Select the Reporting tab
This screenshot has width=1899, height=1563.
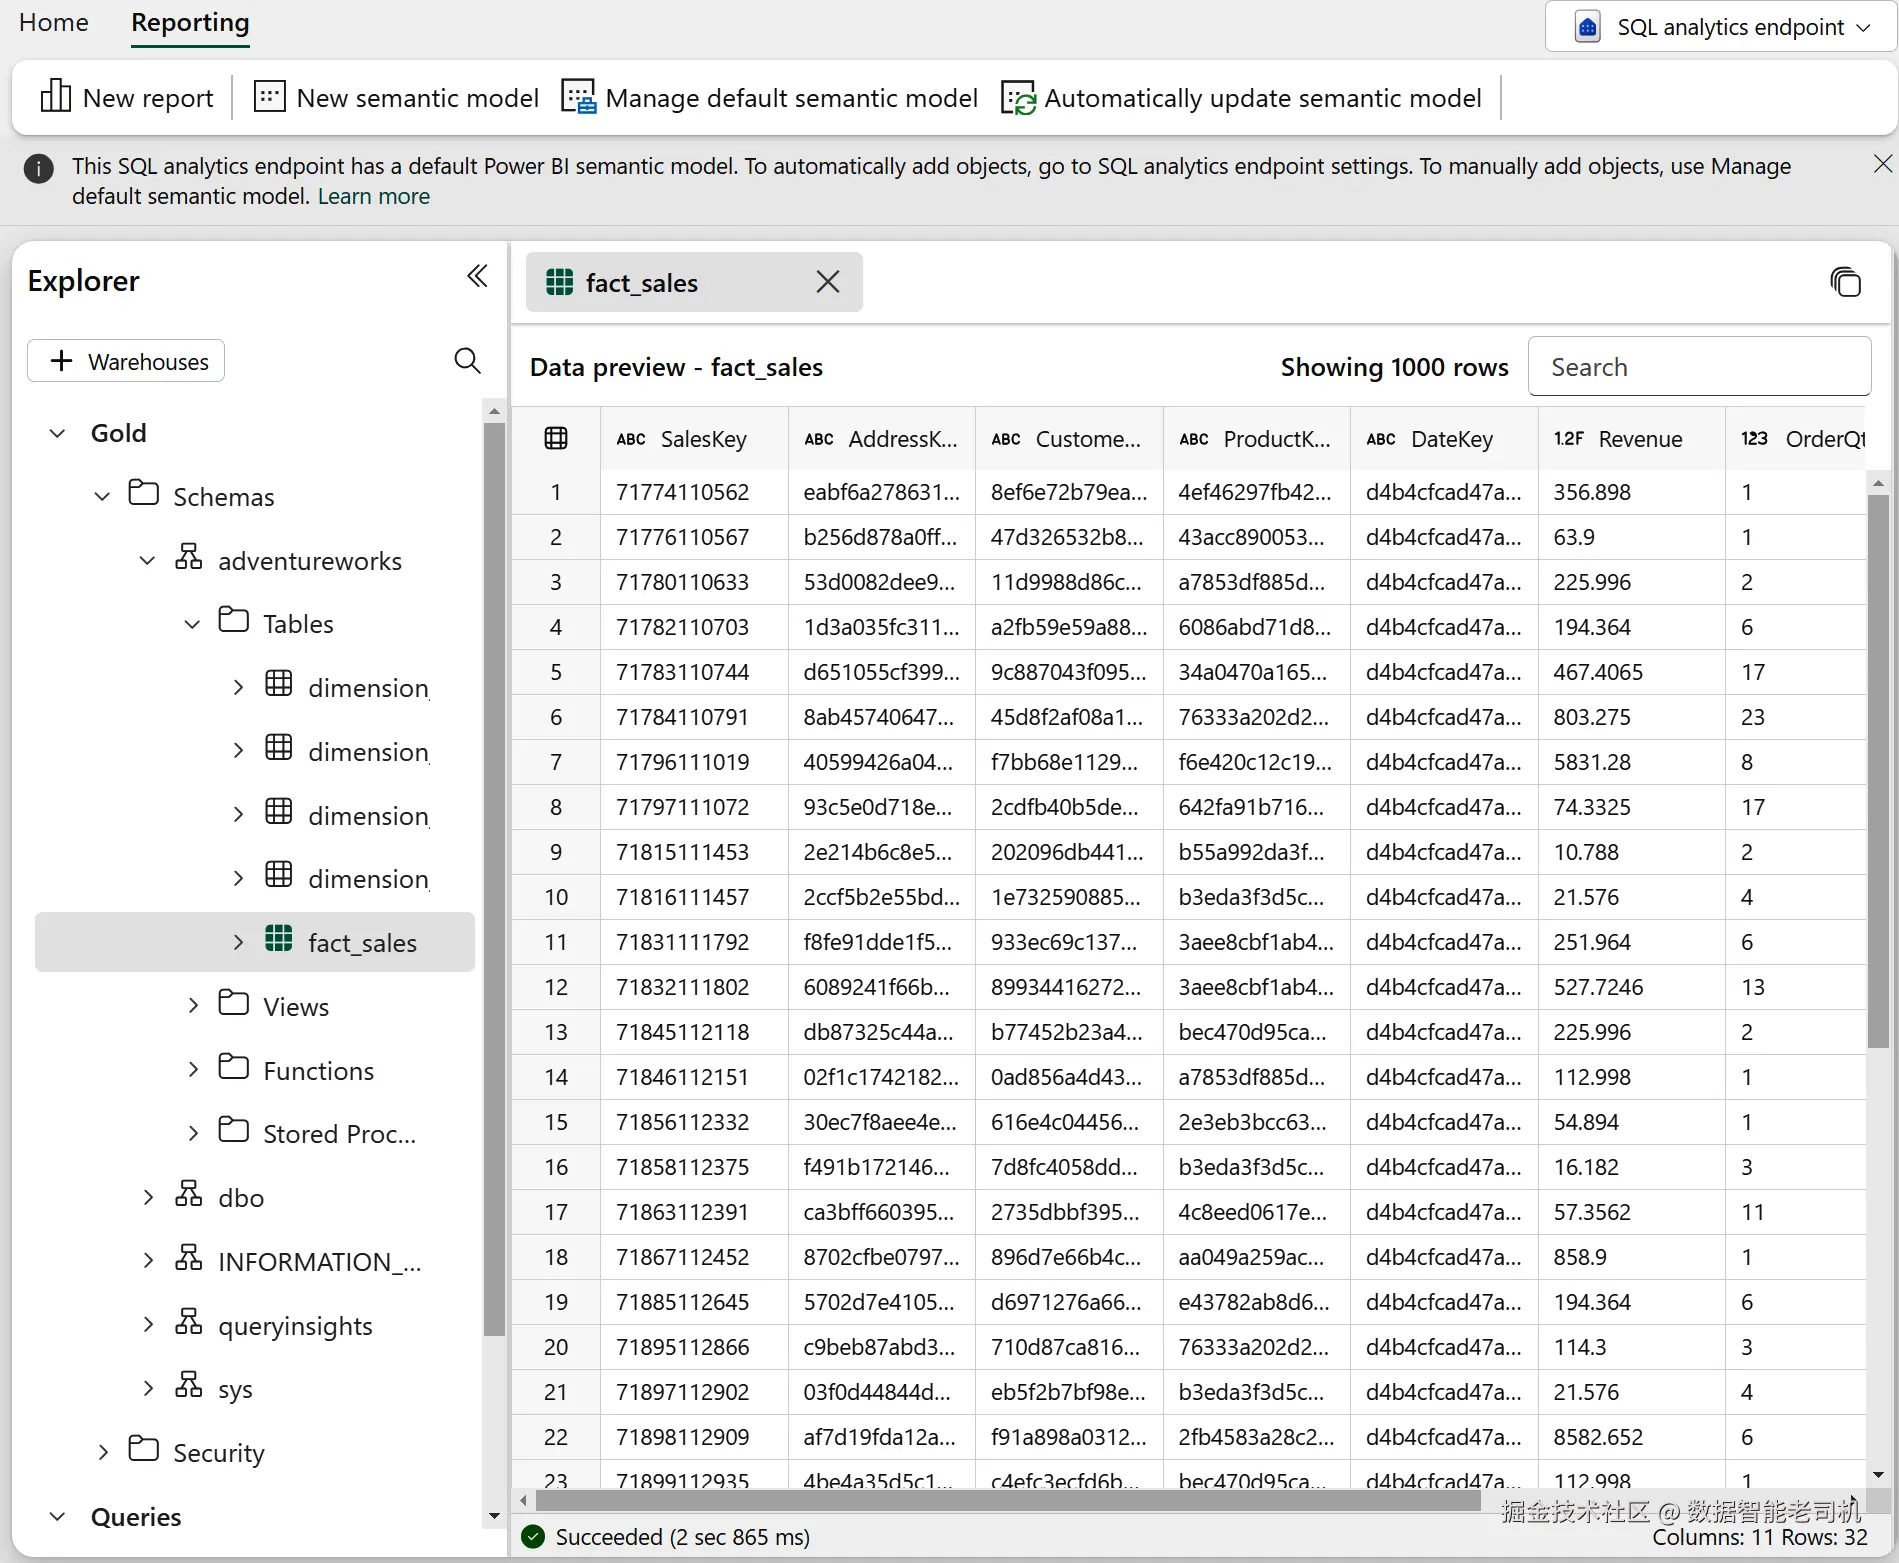tap(190, 23)
